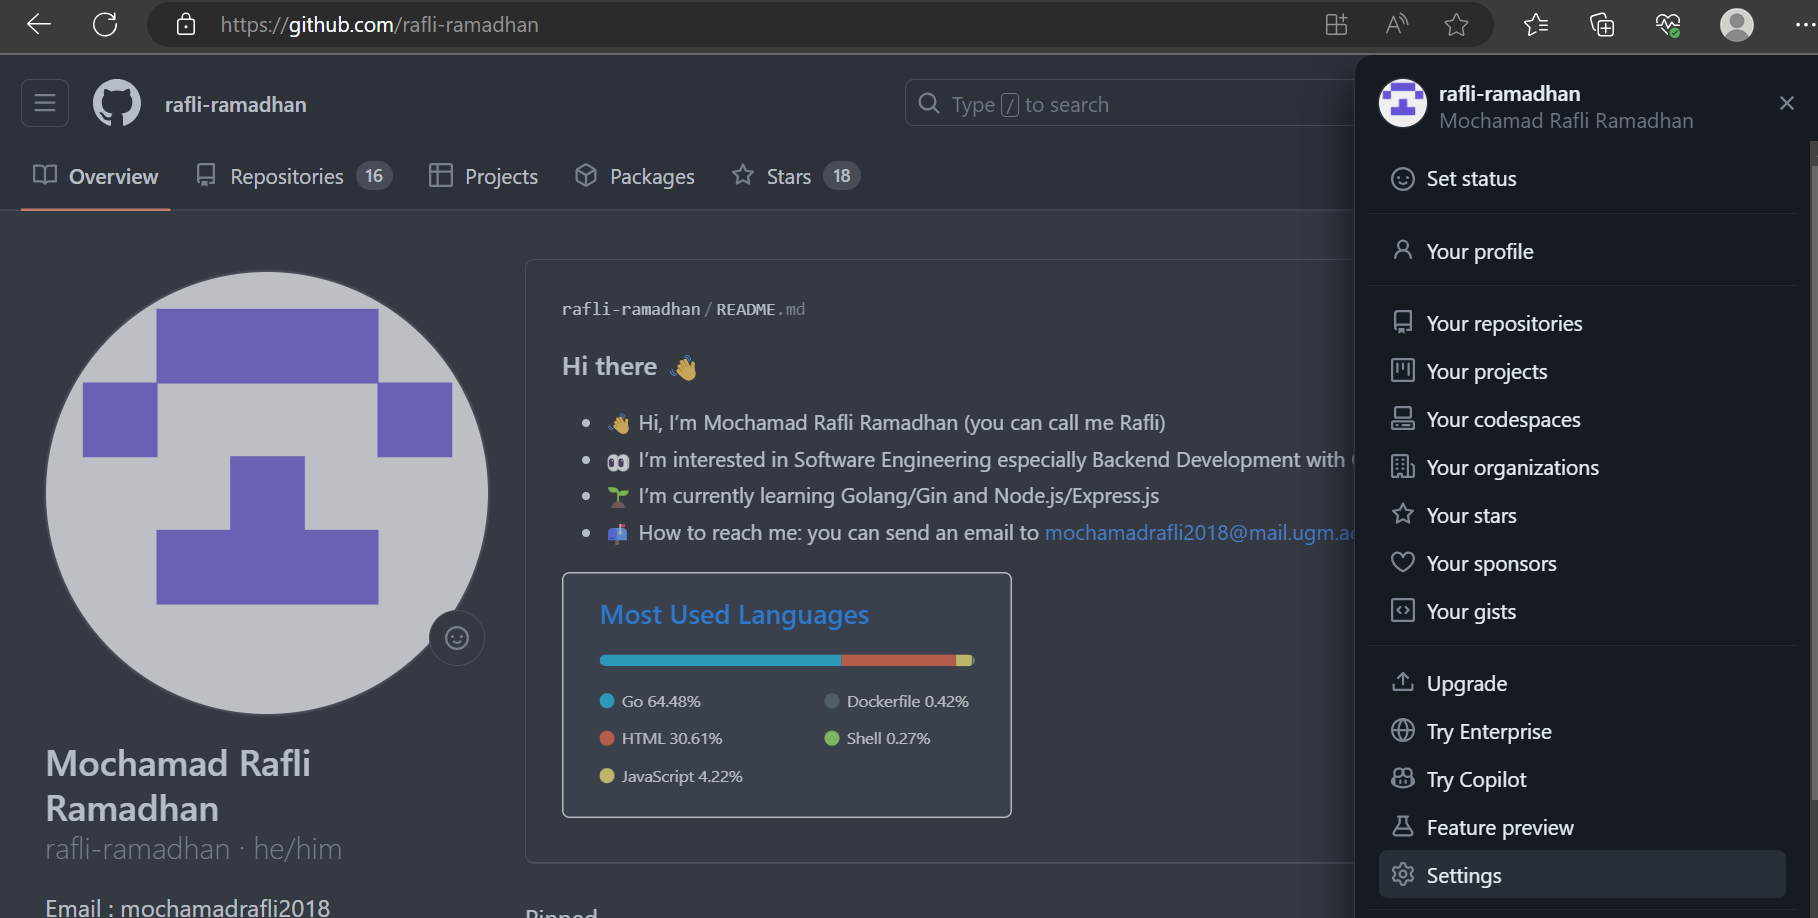
Task: Open browser Collections icon
Action: click(x=1602, y=25)
